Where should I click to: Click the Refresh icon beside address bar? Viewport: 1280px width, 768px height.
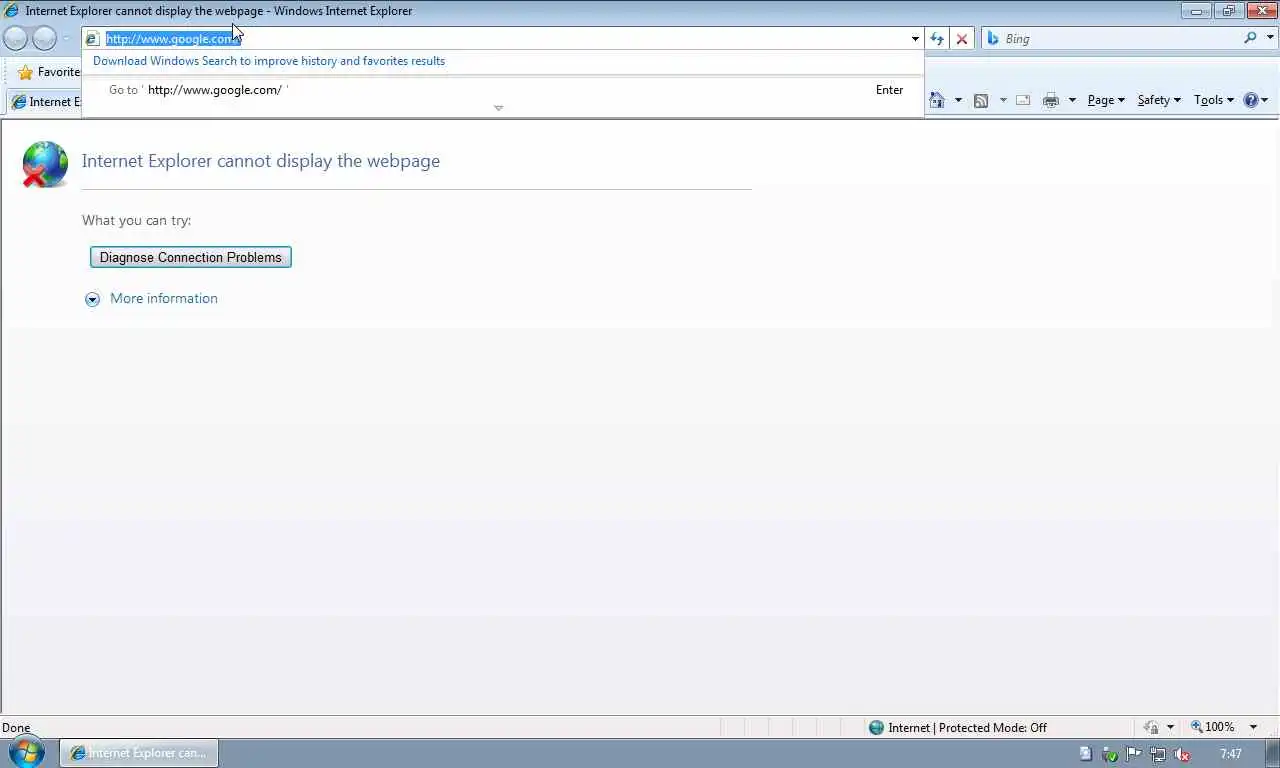point(937,39)
